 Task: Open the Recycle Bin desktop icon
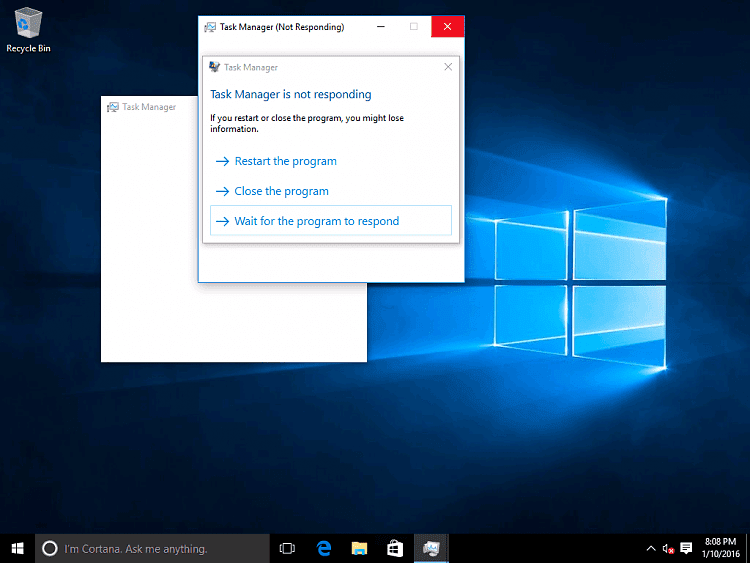tap(28, 30)
